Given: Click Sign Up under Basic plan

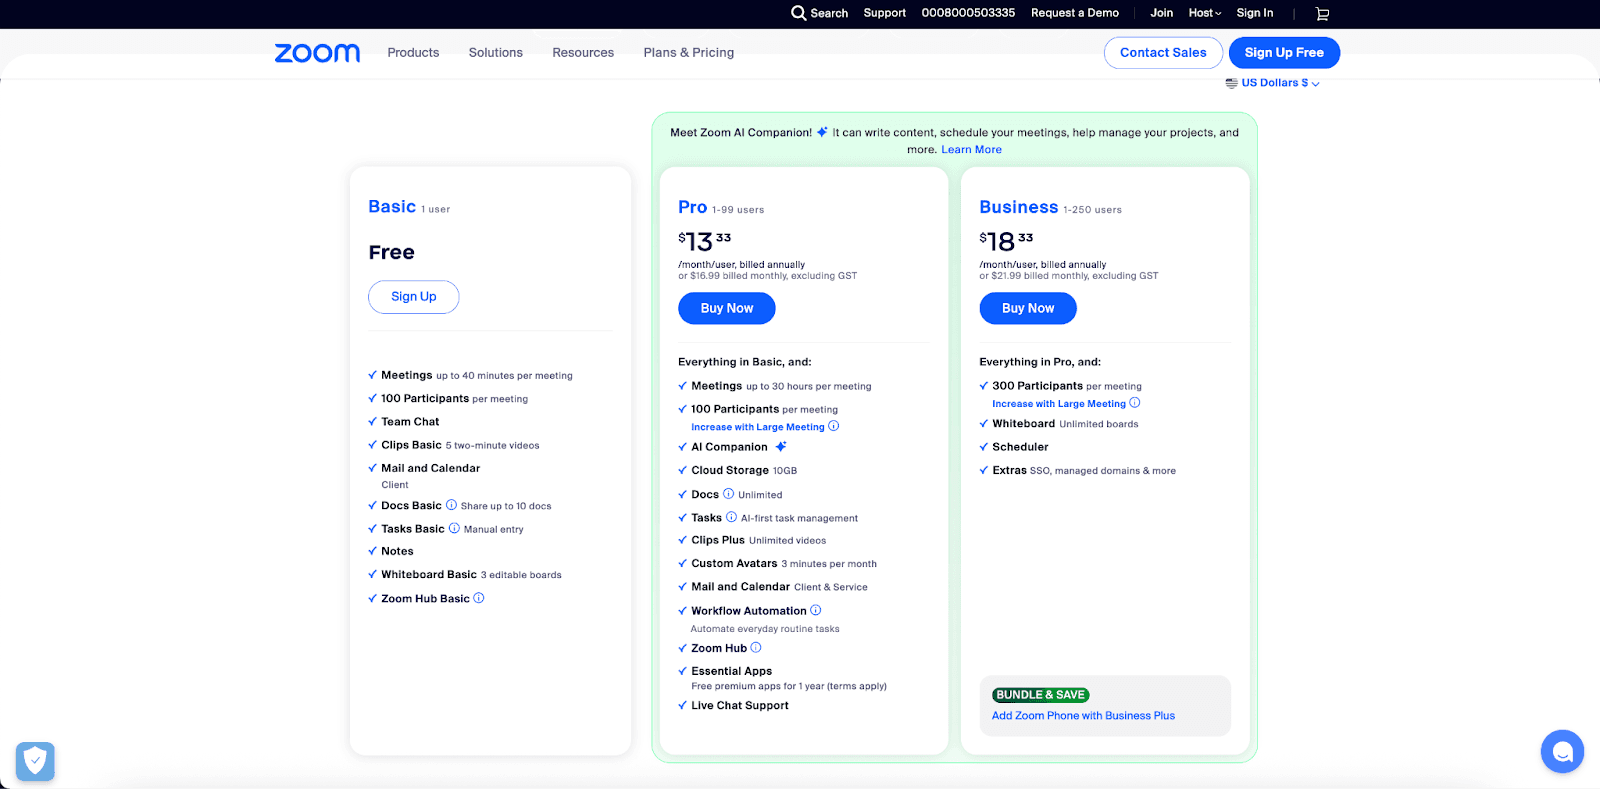Looking at the screenshot, I should click(x=414, y=297).
